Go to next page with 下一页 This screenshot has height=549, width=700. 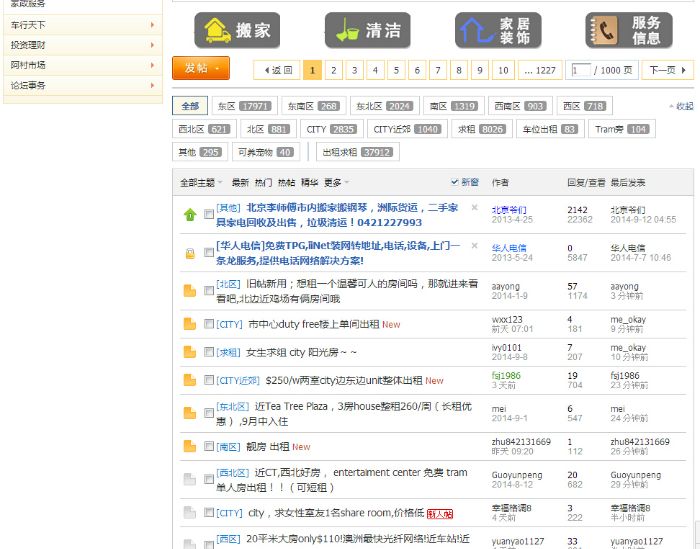667,70
